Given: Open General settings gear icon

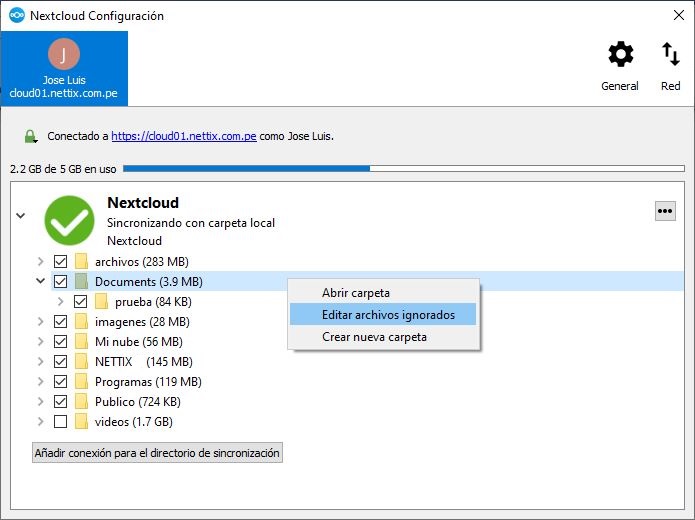Looking at the screenshot, I should [x=620, y=56].
